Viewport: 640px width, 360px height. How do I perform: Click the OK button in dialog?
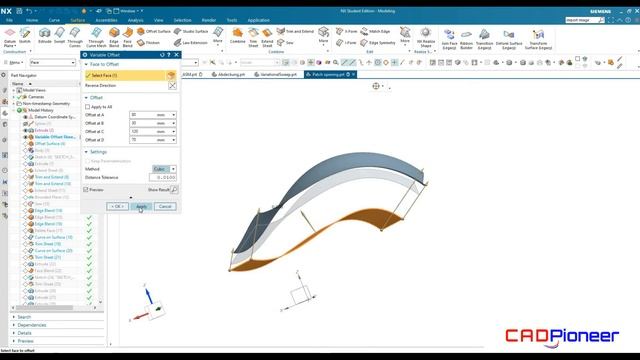[x=117, y=207]
